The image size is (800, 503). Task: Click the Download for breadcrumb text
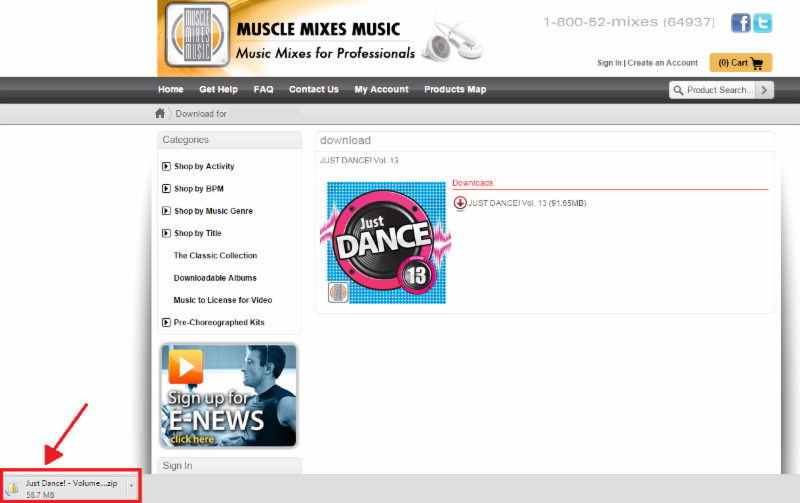[x=201, y=114]
